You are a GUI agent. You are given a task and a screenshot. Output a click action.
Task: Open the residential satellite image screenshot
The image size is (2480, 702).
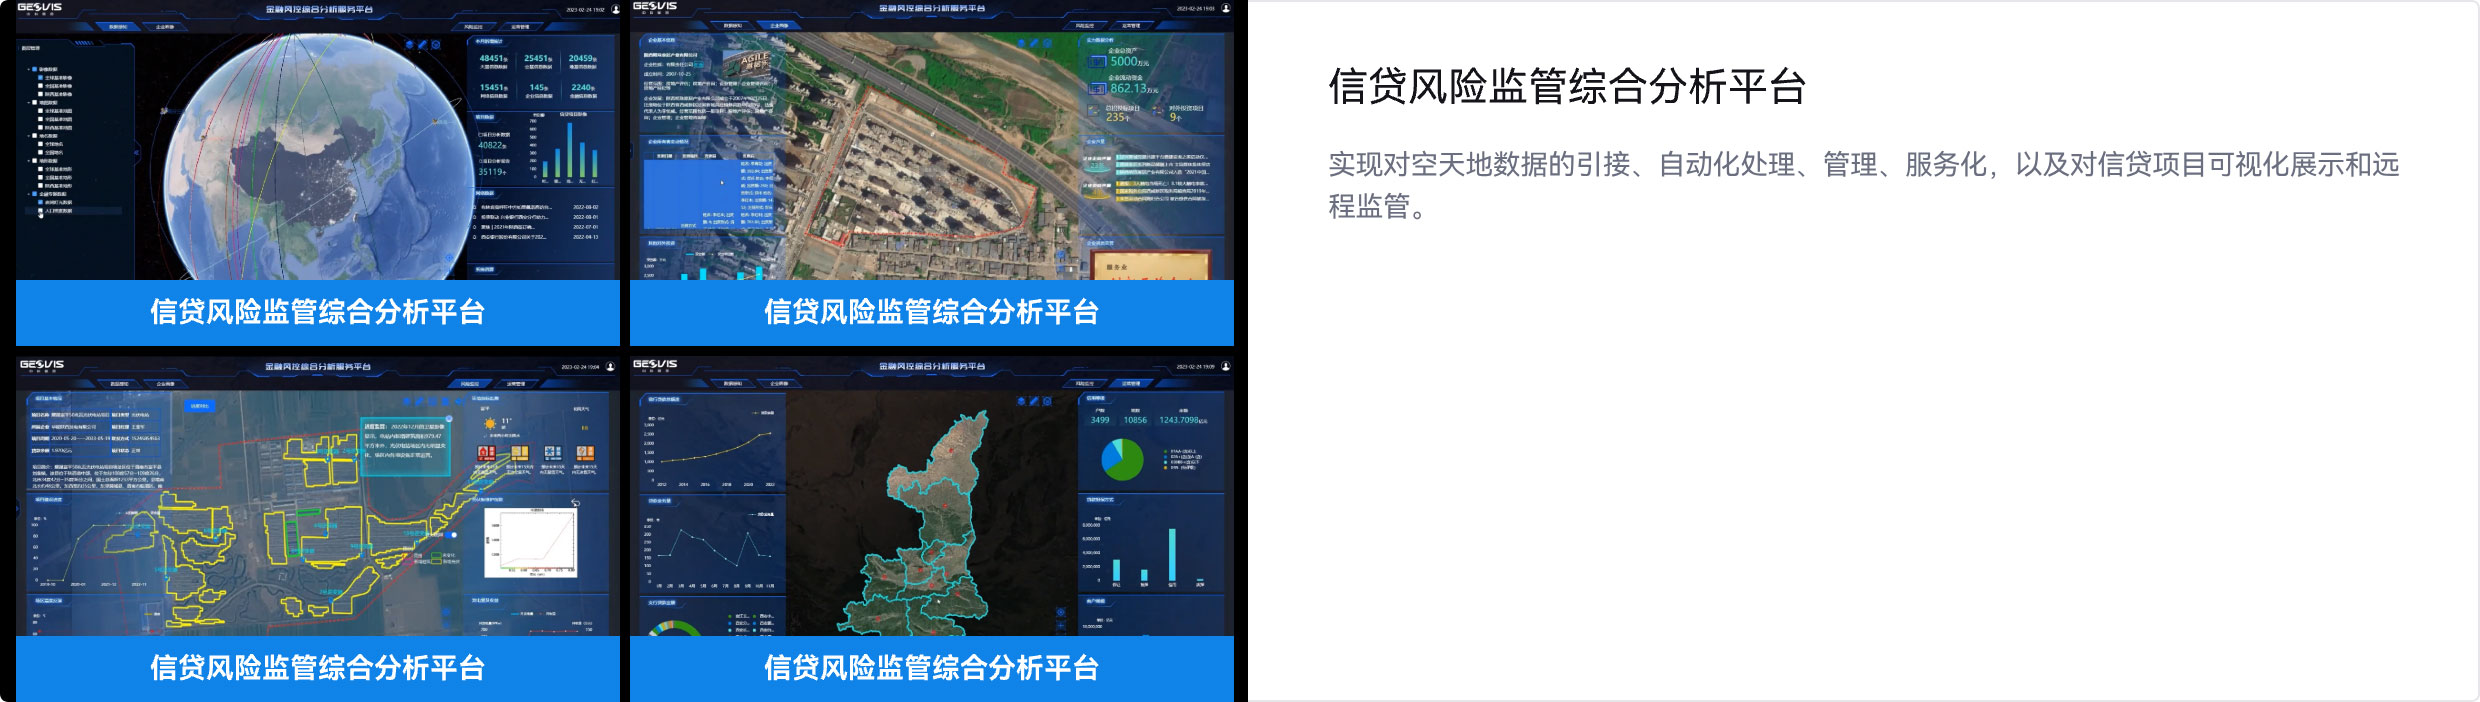click(x=931, y=140)
